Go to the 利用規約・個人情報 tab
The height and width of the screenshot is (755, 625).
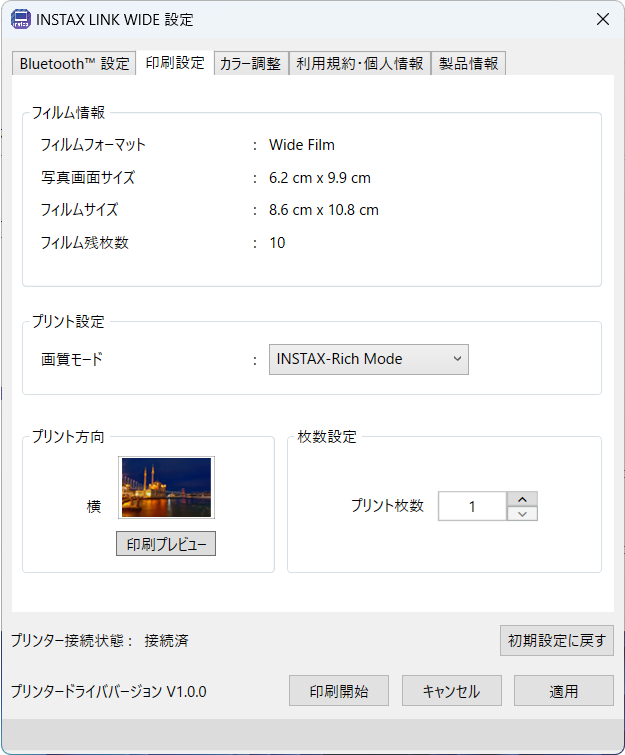[x=360, y=64]
